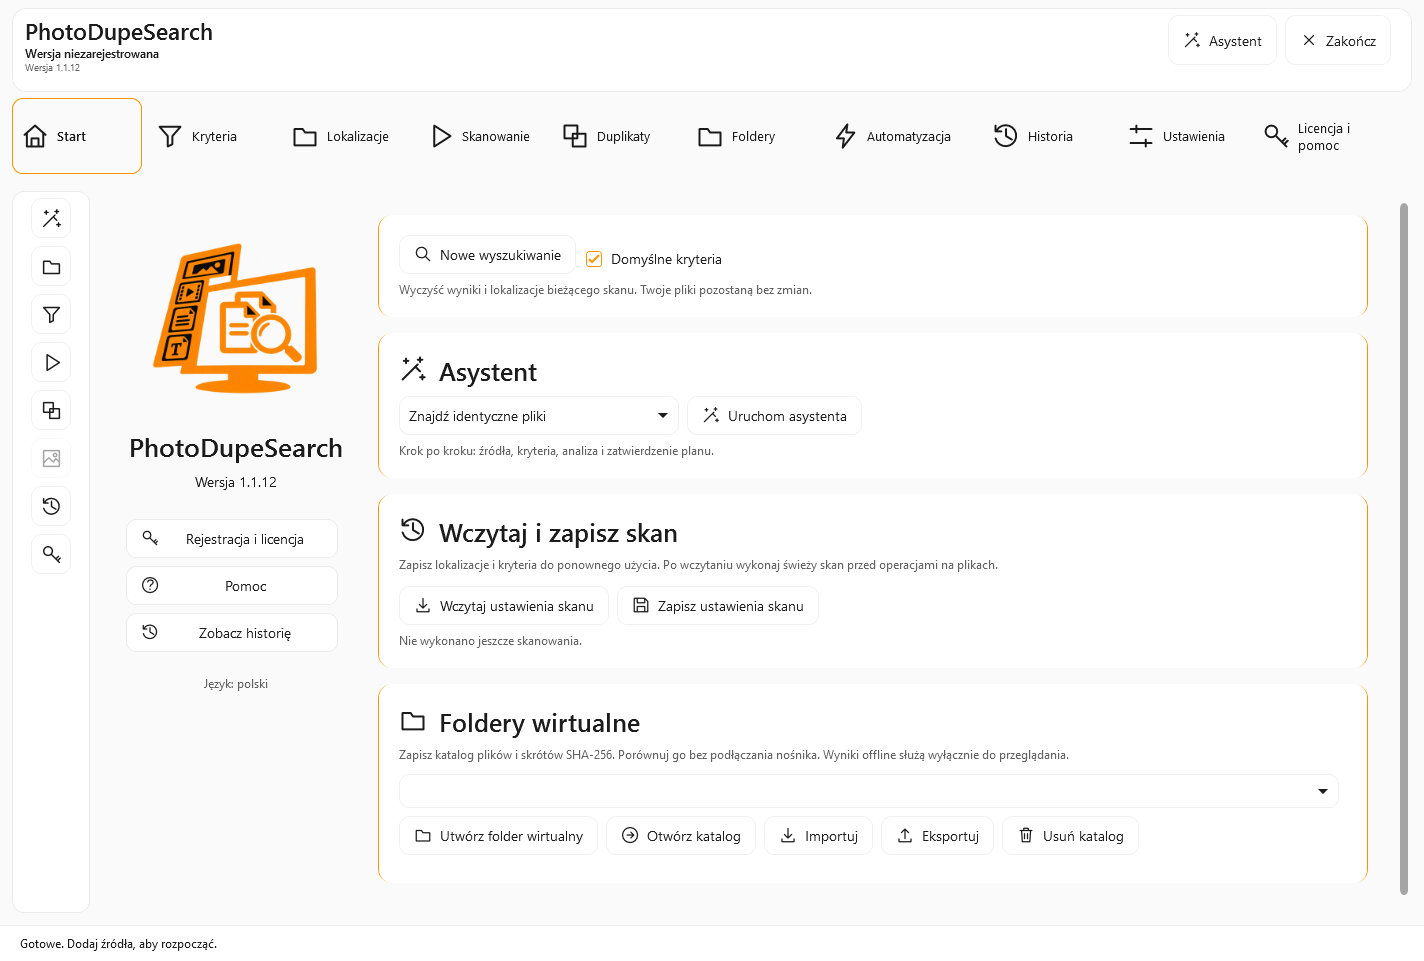
Task: Click the wand icon beside Asystent heading
Action: pos(413,369)
